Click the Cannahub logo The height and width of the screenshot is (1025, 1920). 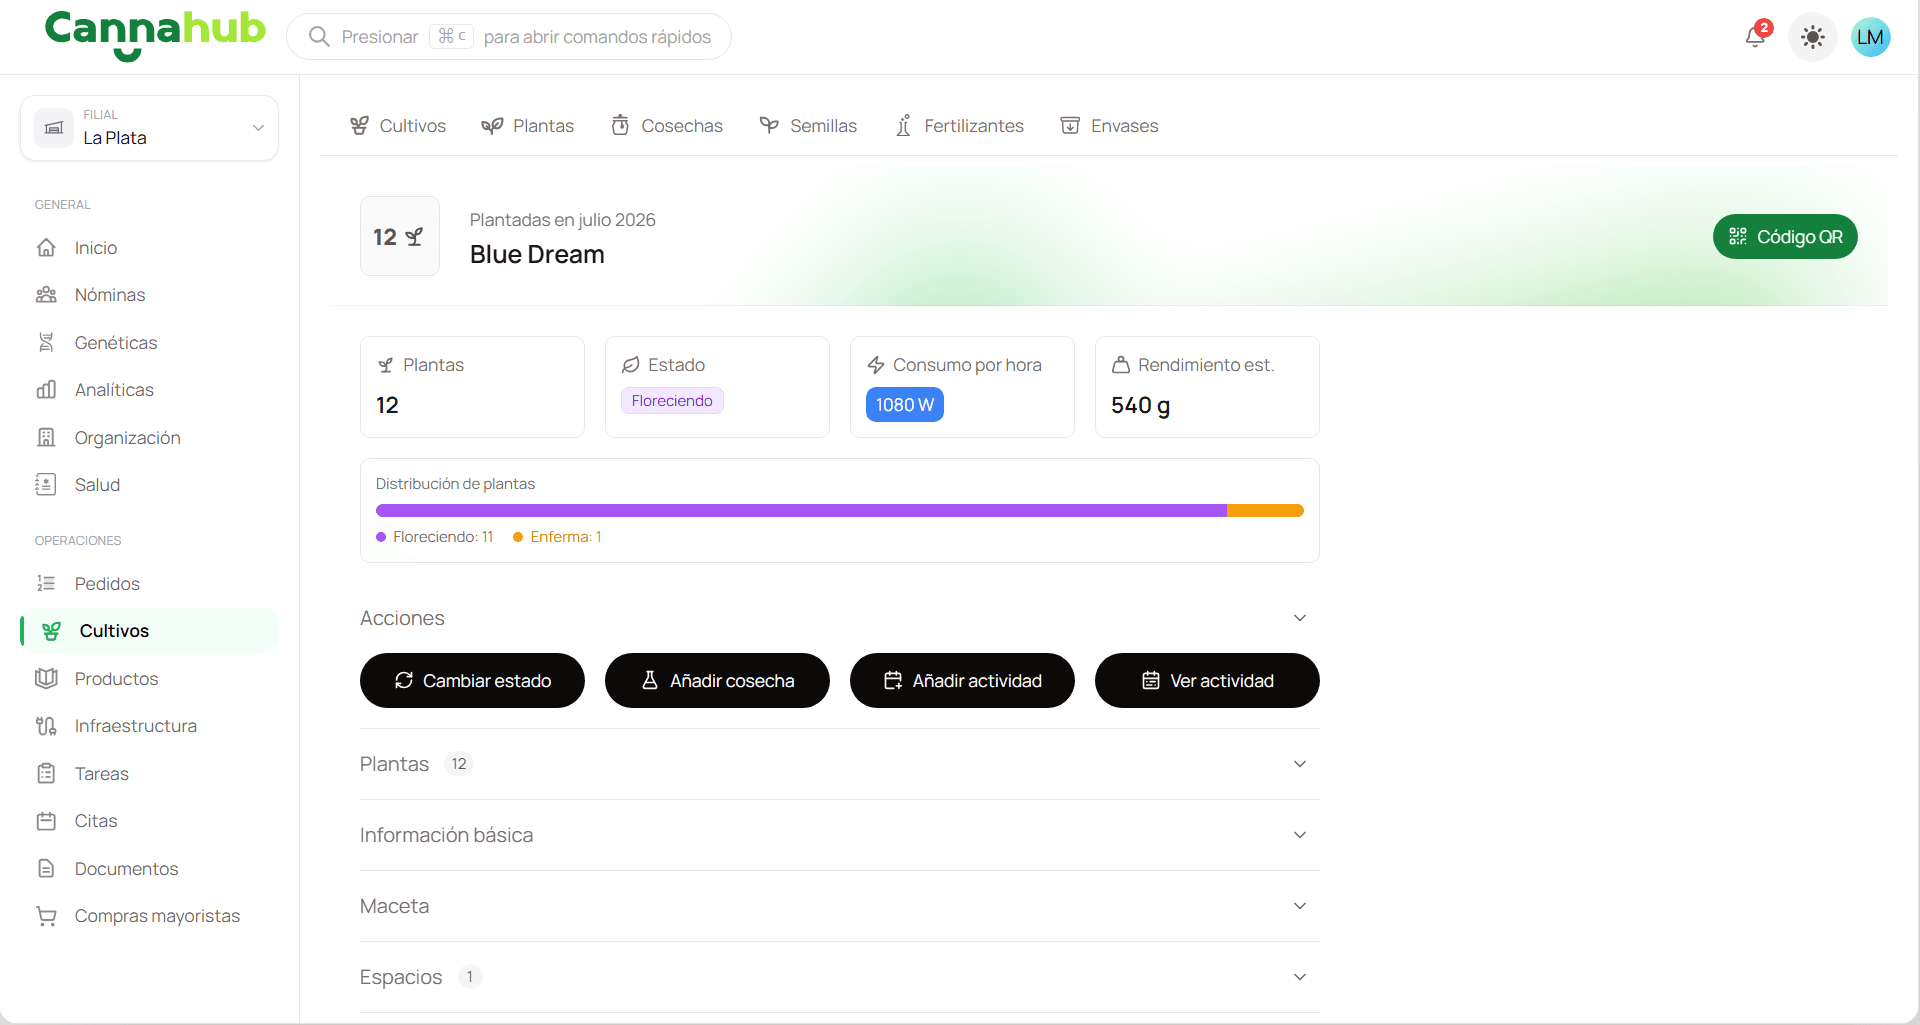tap(155, 35)
